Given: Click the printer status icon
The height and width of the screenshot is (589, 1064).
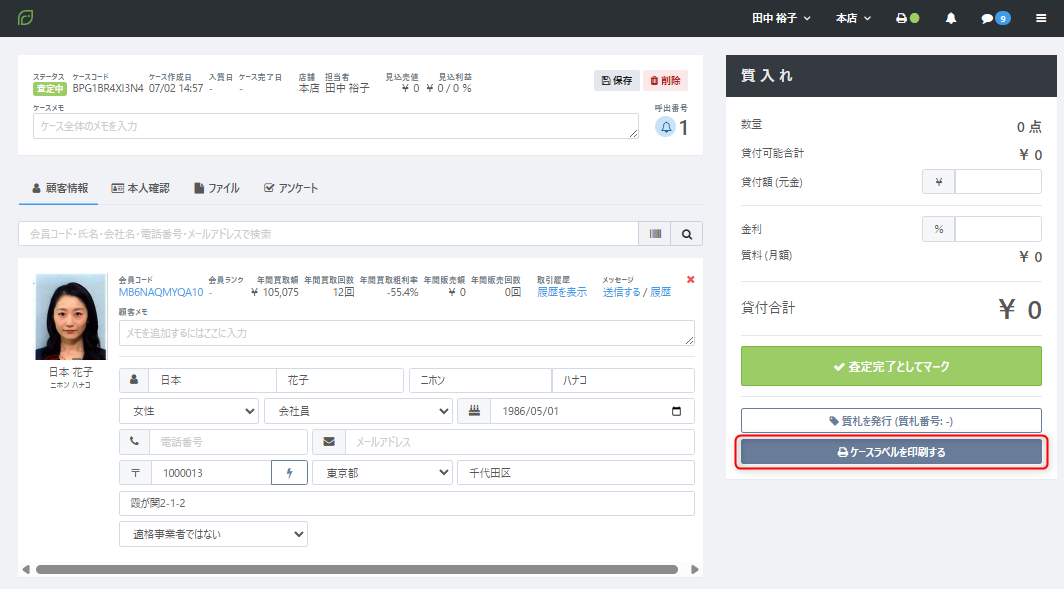Looking at the screenshot, I should click(907, 18).
